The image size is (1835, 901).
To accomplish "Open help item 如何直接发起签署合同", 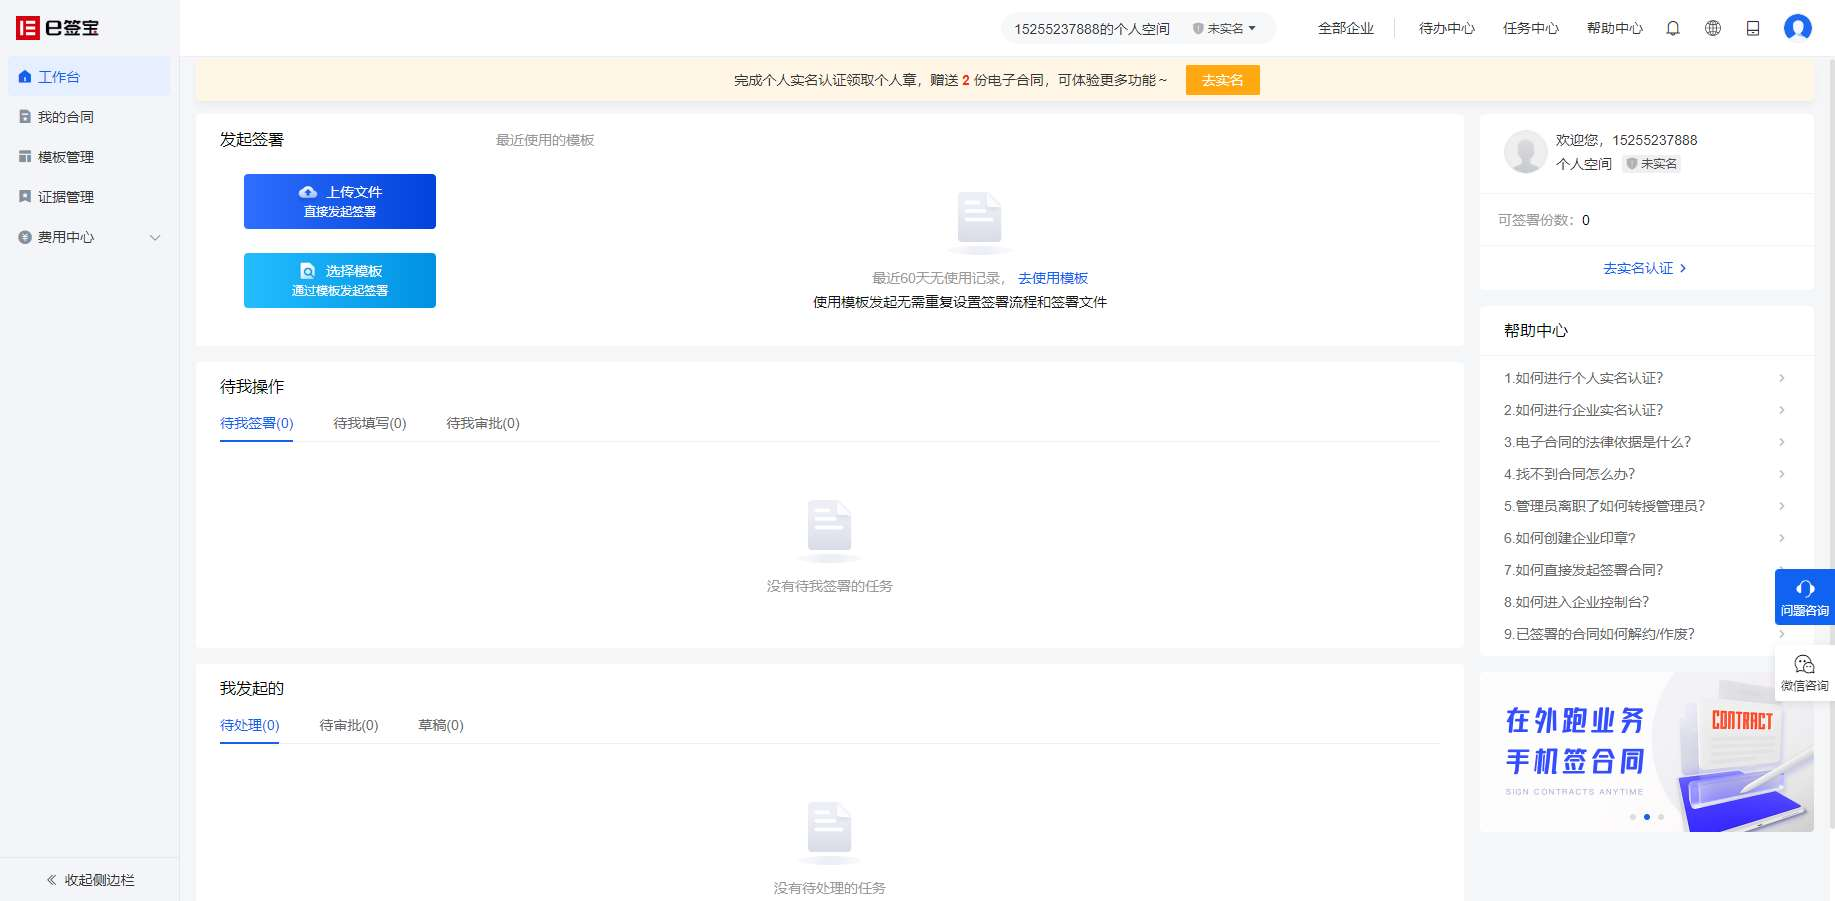I will pyautogui.click(x=1584, y=570).
